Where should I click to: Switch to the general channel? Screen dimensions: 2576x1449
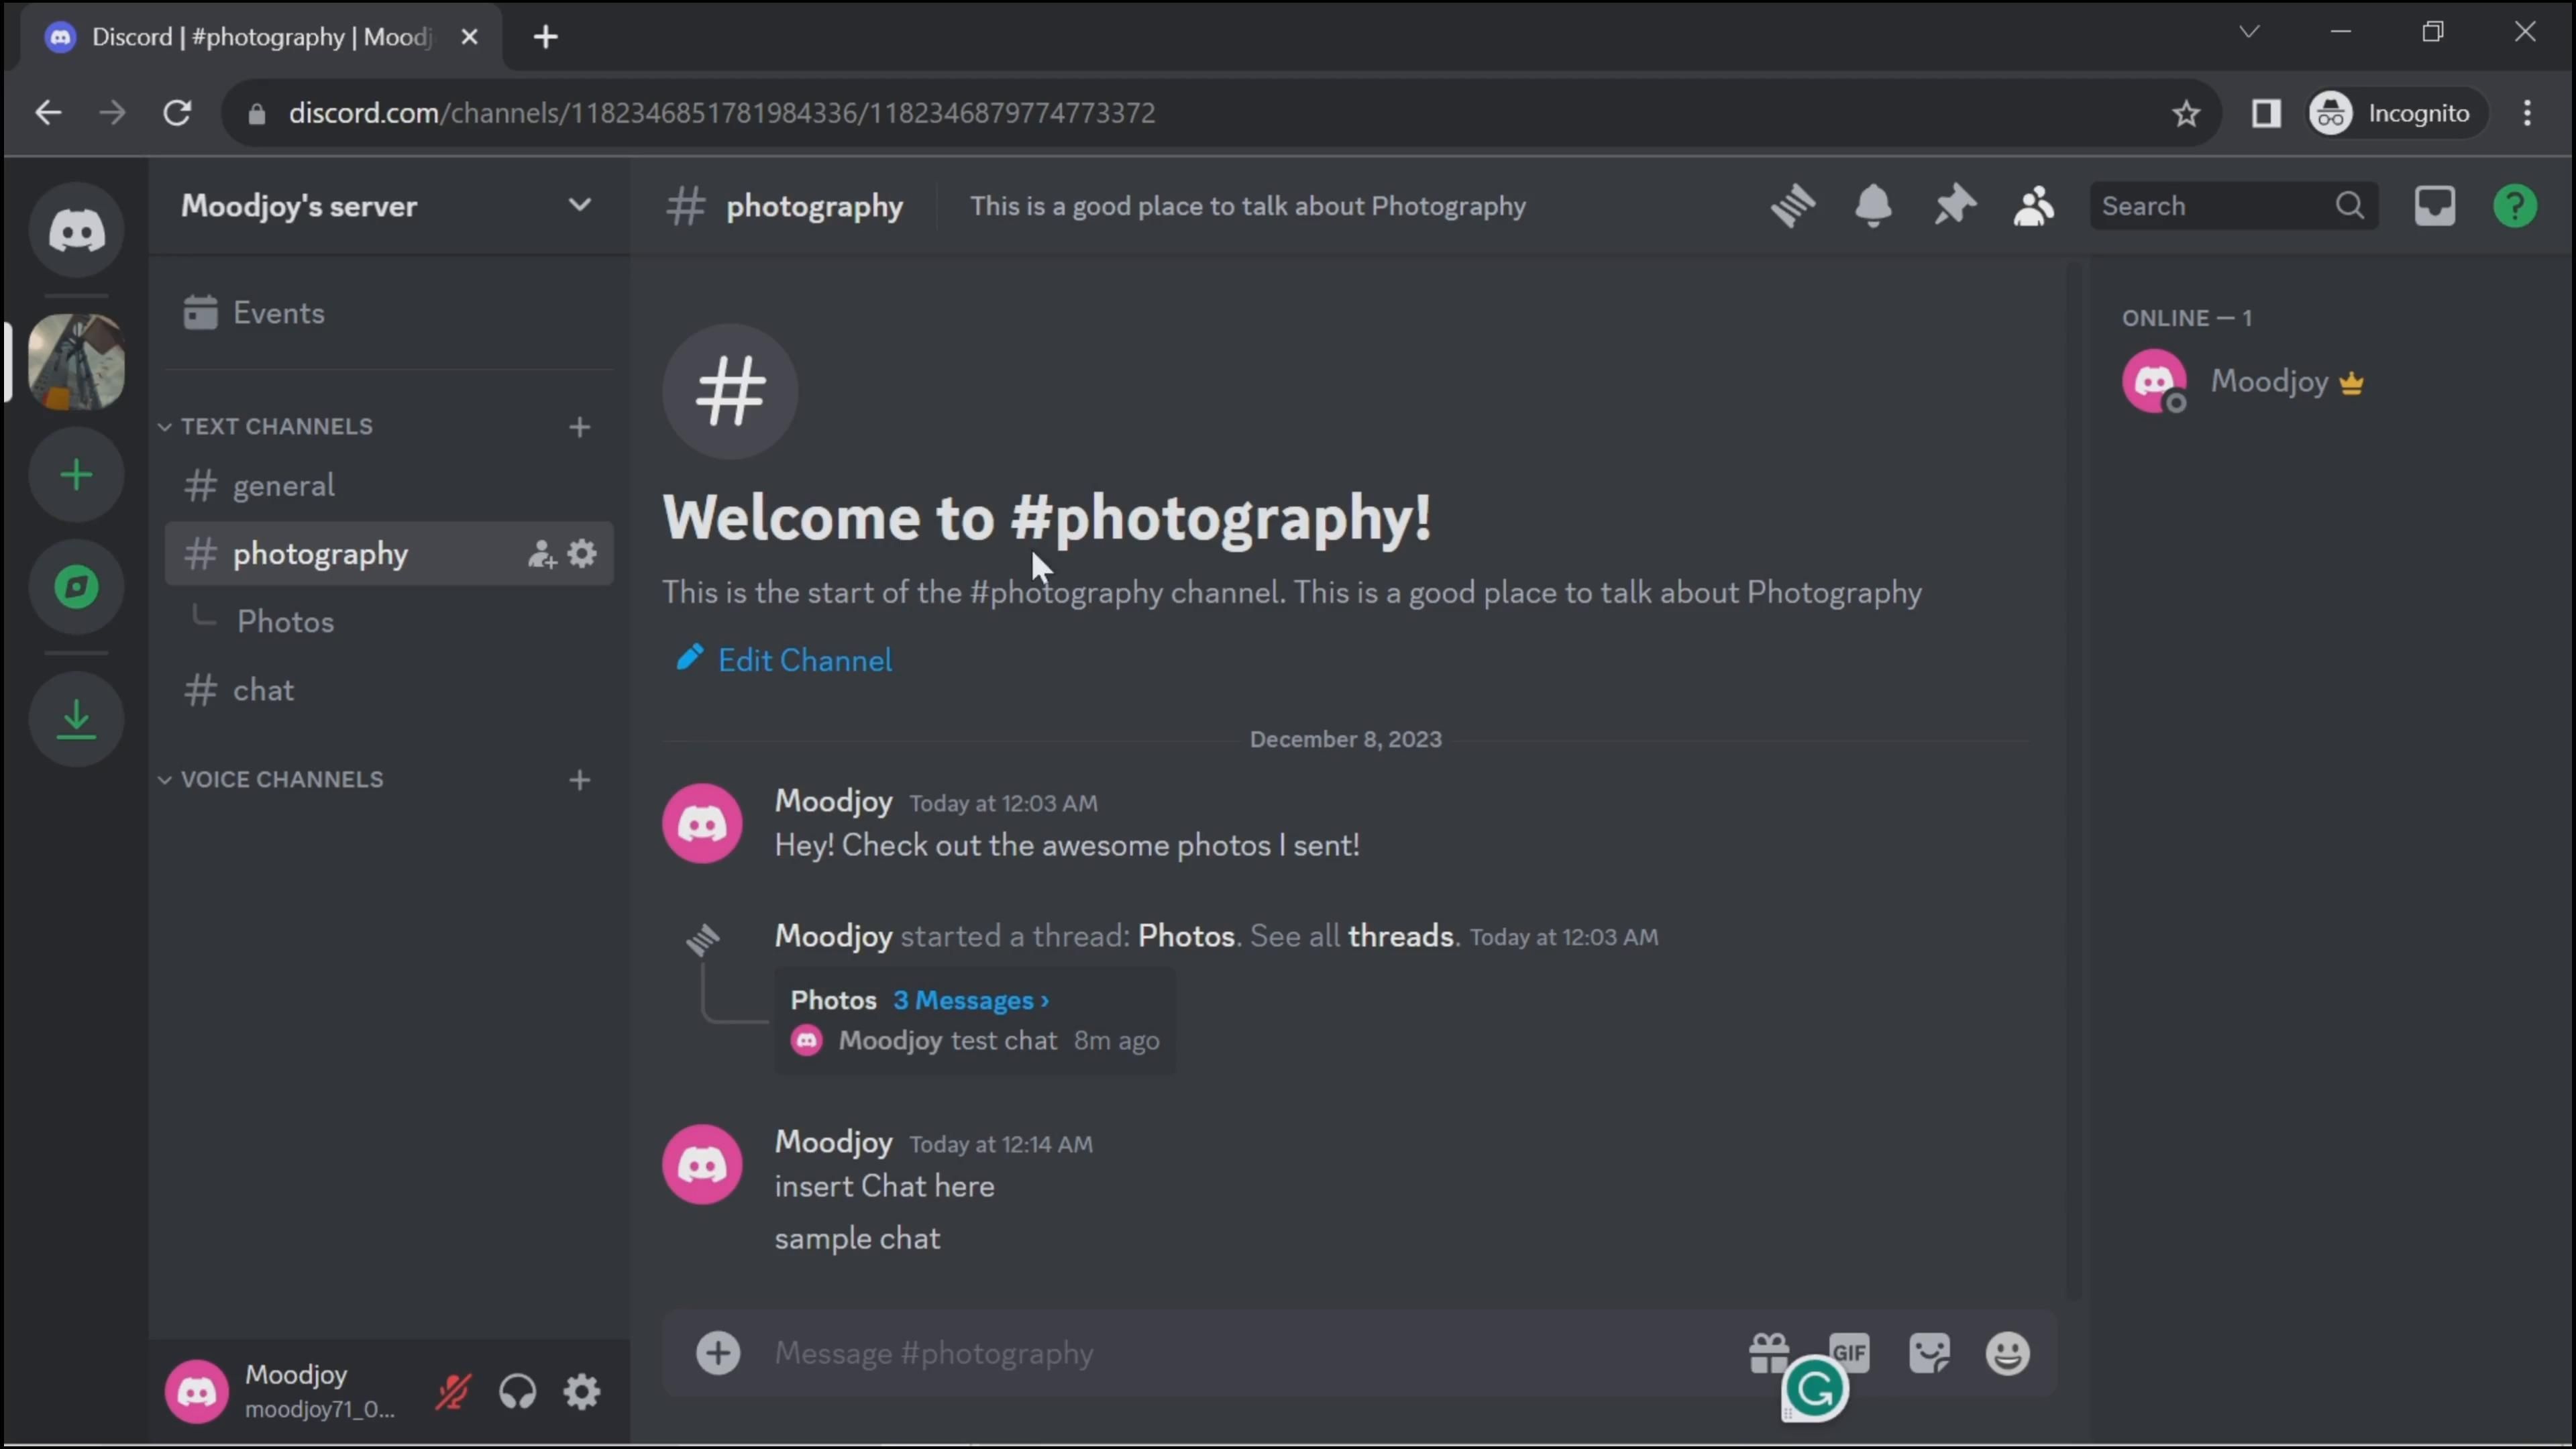pyautogui.click(x=283, y=486)
